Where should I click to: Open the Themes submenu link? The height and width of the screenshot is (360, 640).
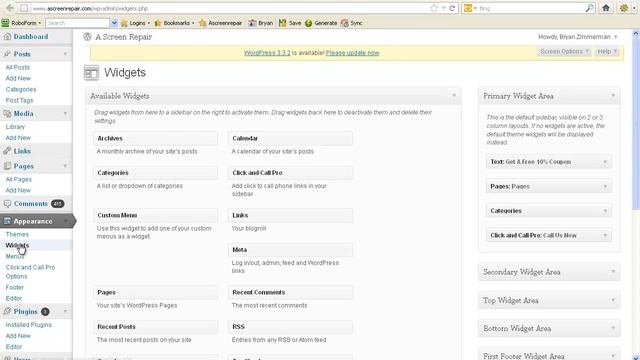[x=17, y=234]
